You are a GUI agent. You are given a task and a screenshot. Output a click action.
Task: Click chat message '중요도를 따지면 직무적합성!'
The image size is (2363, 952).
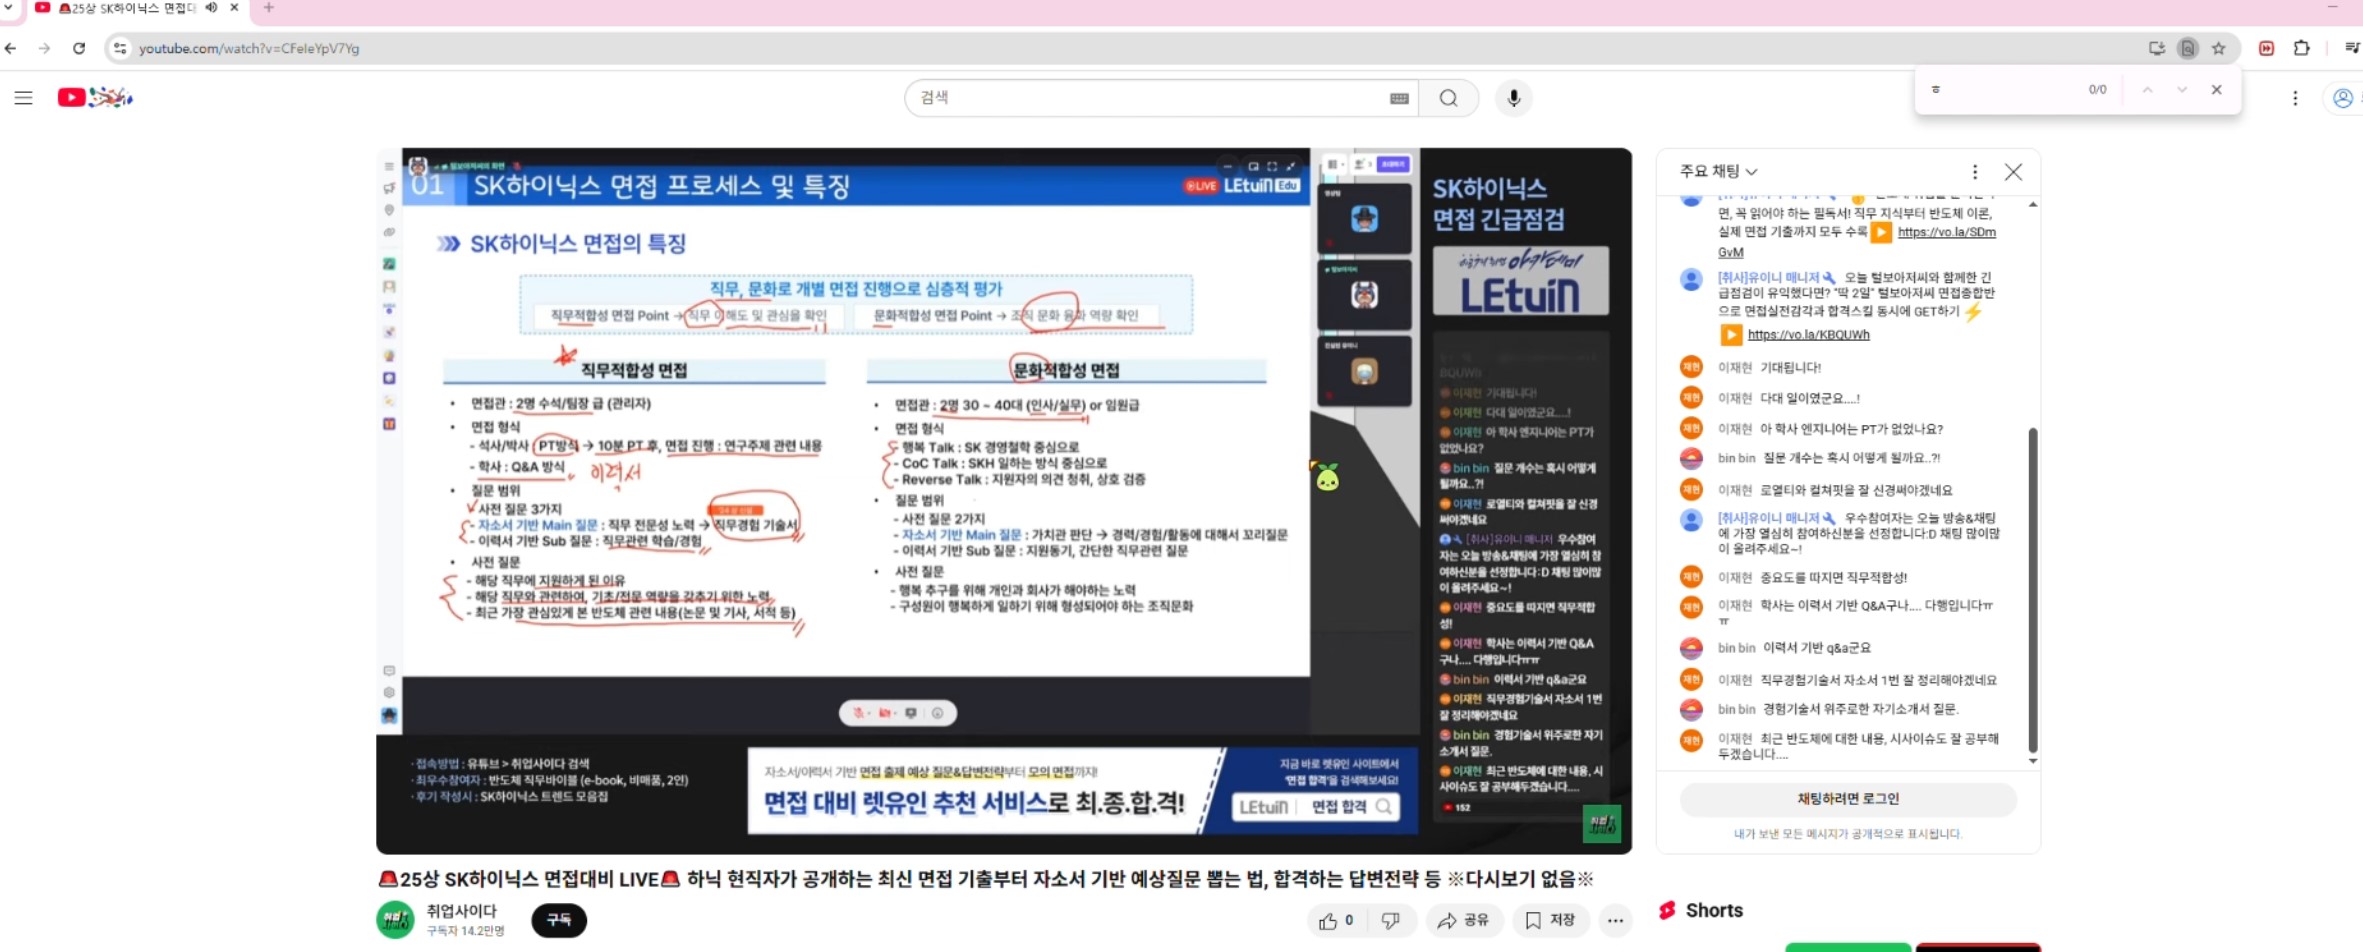[1833, 578]
